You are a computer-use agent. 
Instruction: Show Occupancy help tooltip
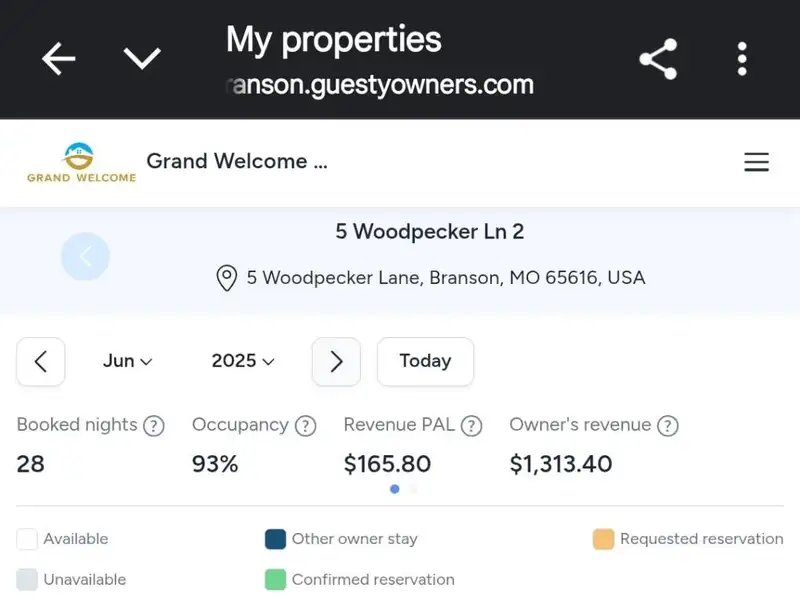305,426
